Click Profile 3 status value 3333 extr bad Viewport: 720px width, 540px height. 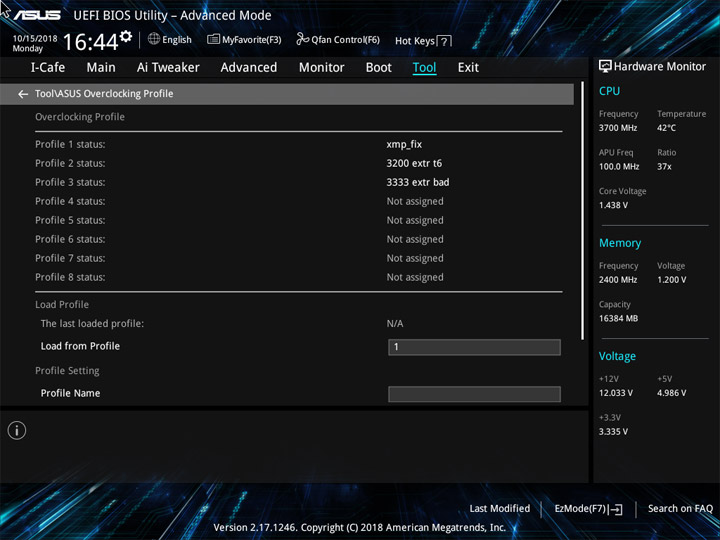418,182
